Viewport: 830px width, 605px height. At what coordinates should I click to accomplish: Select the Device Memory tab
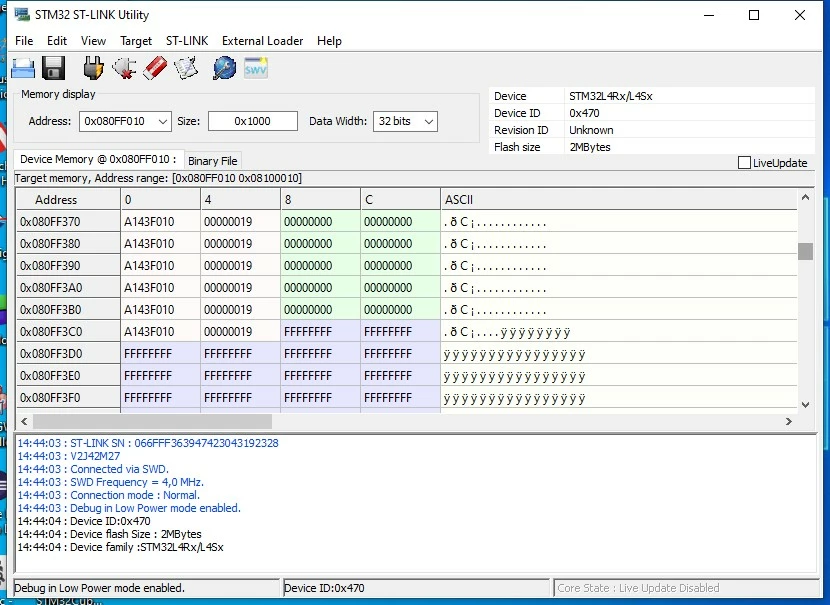point(98,159)
